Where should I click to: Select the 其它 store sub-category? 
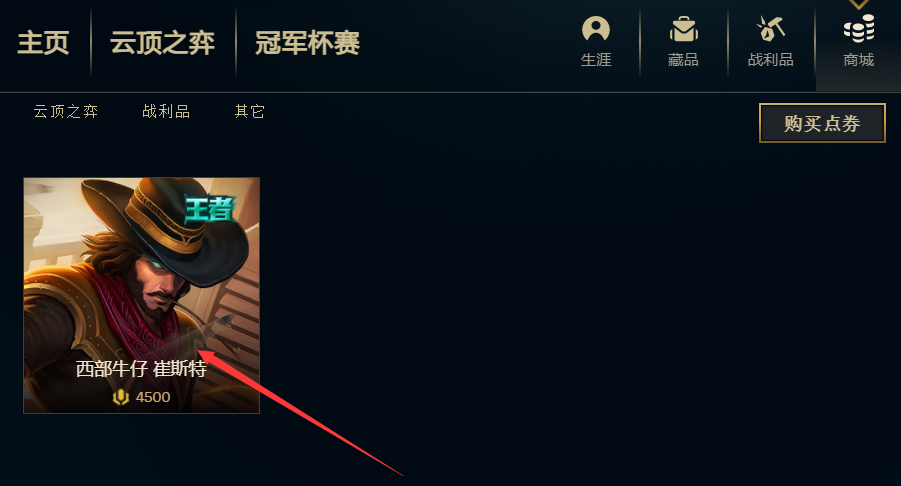tap(249, 111)
